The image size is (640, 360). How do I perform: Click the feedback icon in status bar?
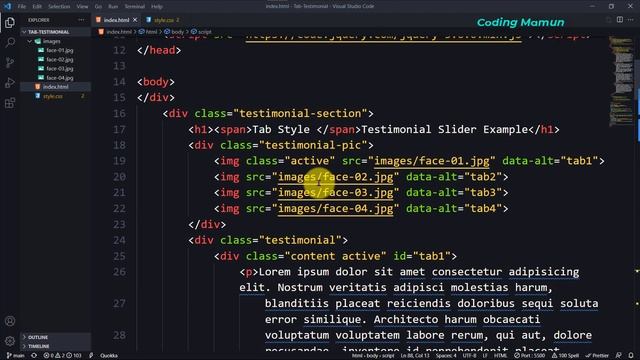pyautogui.click(x=619, y=356)
